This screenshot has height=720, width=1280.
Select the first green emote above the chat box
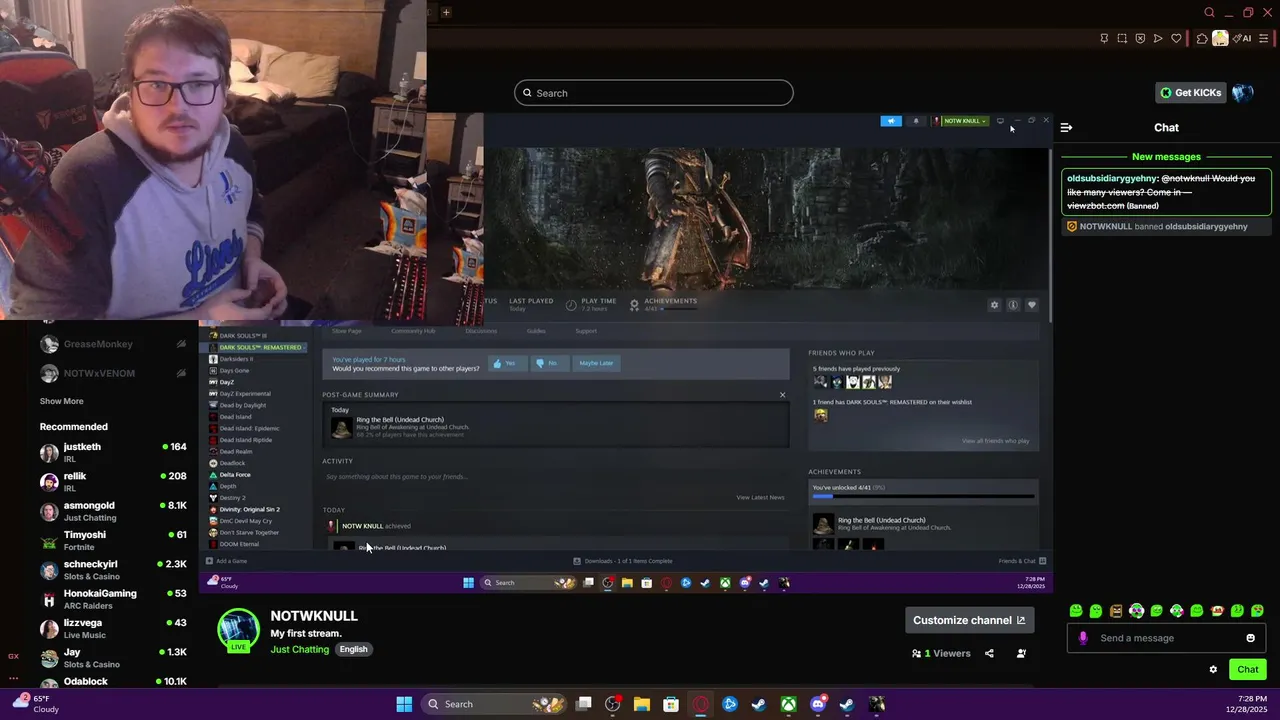(1076, 610)
